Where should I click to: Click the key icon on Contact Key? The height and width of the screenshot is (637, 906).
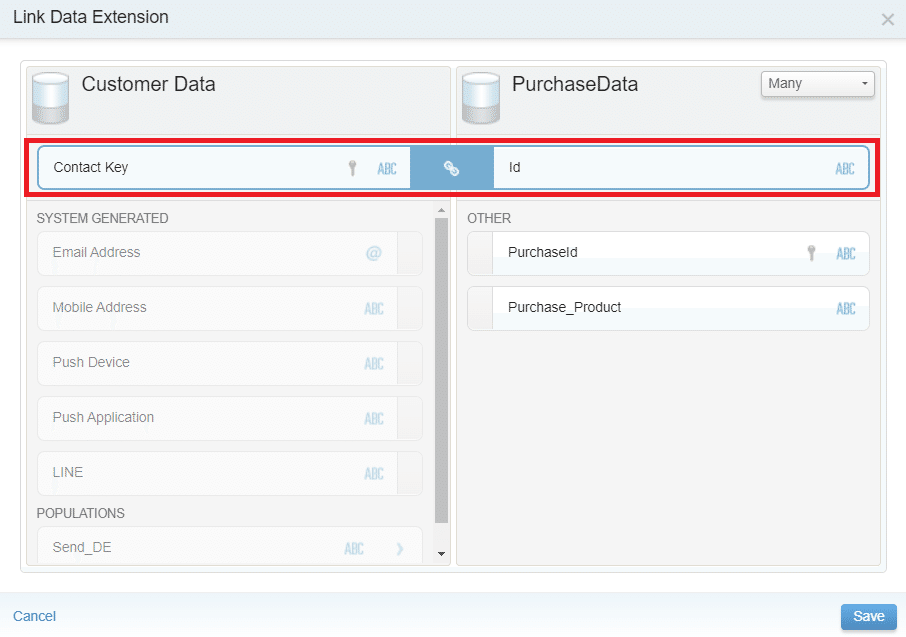click(x=352, y=168)
